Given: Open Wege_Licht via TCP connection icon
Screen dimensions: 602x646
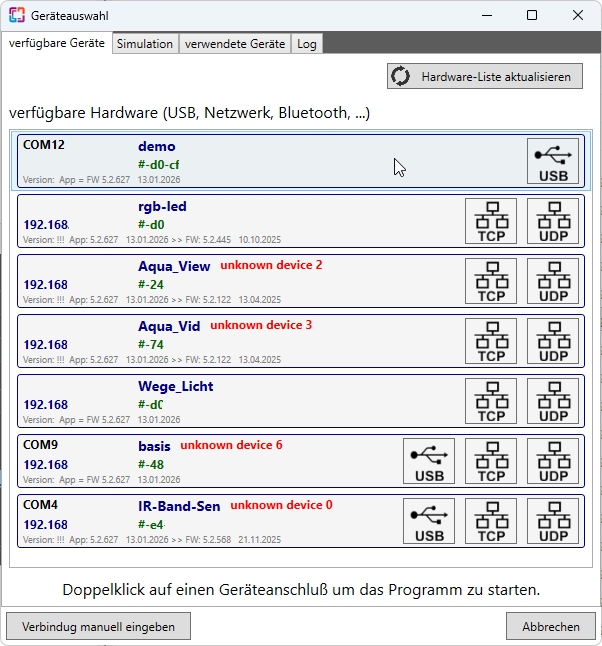Looking at the screenshot, I should tap(491, 401).
